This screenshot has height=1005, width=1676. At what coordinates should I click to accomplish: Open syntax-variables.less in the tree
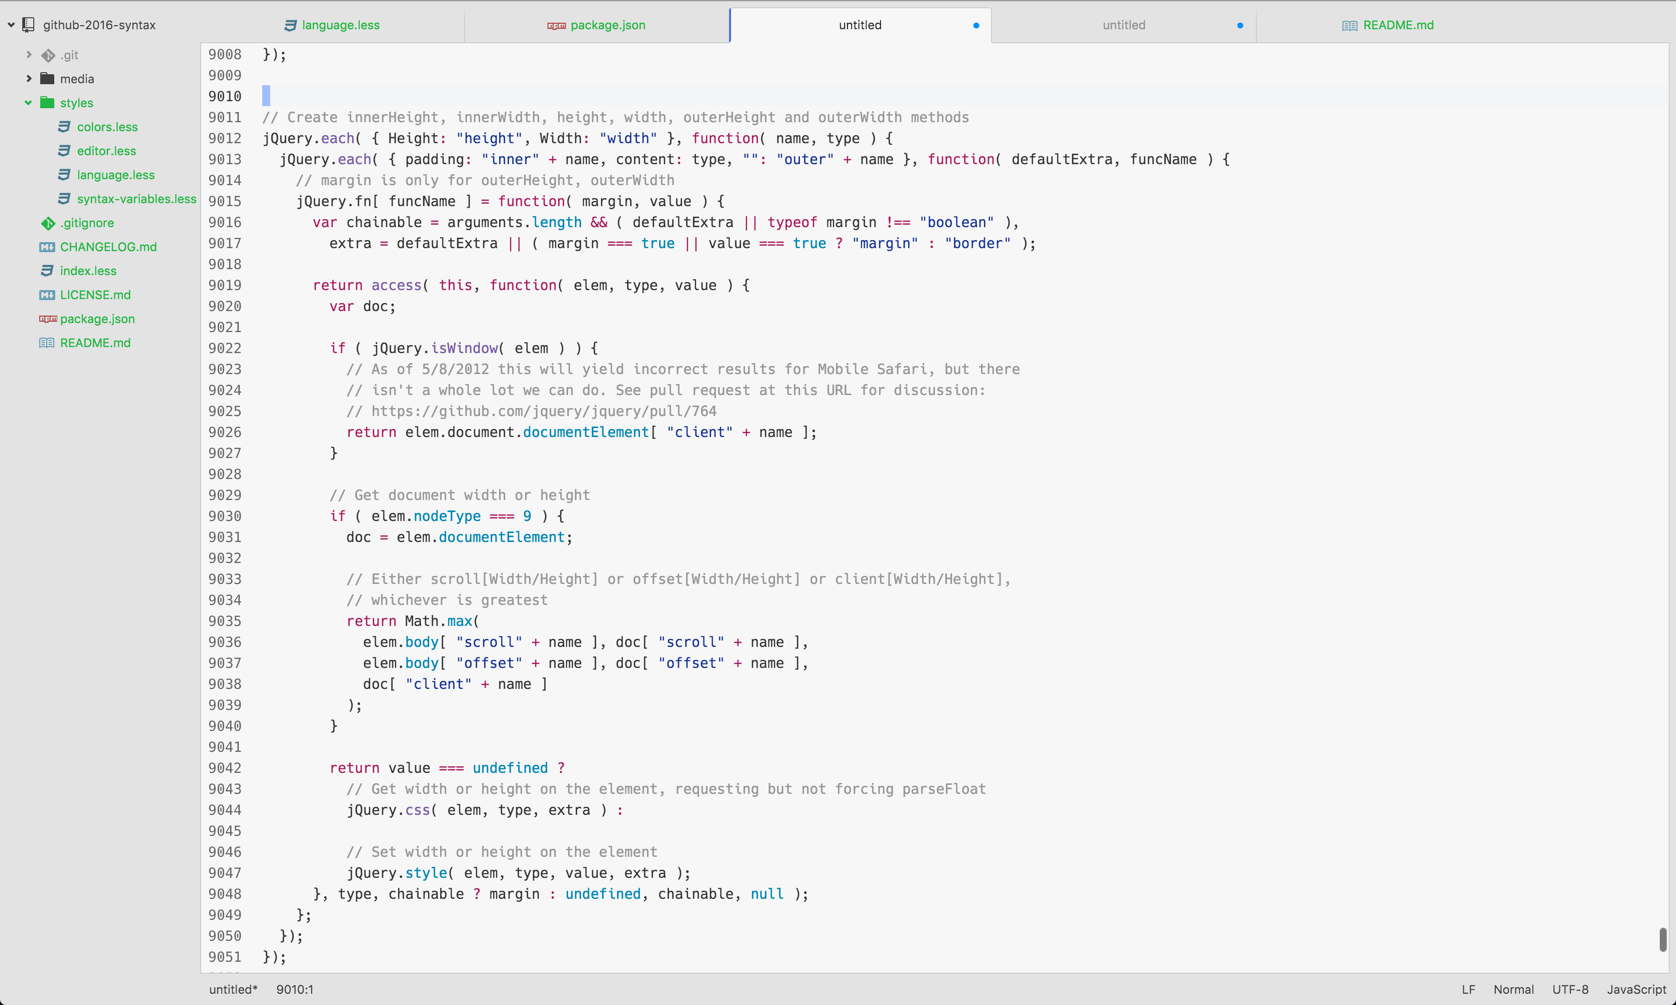pyautogui.click(x=137, y=199)
